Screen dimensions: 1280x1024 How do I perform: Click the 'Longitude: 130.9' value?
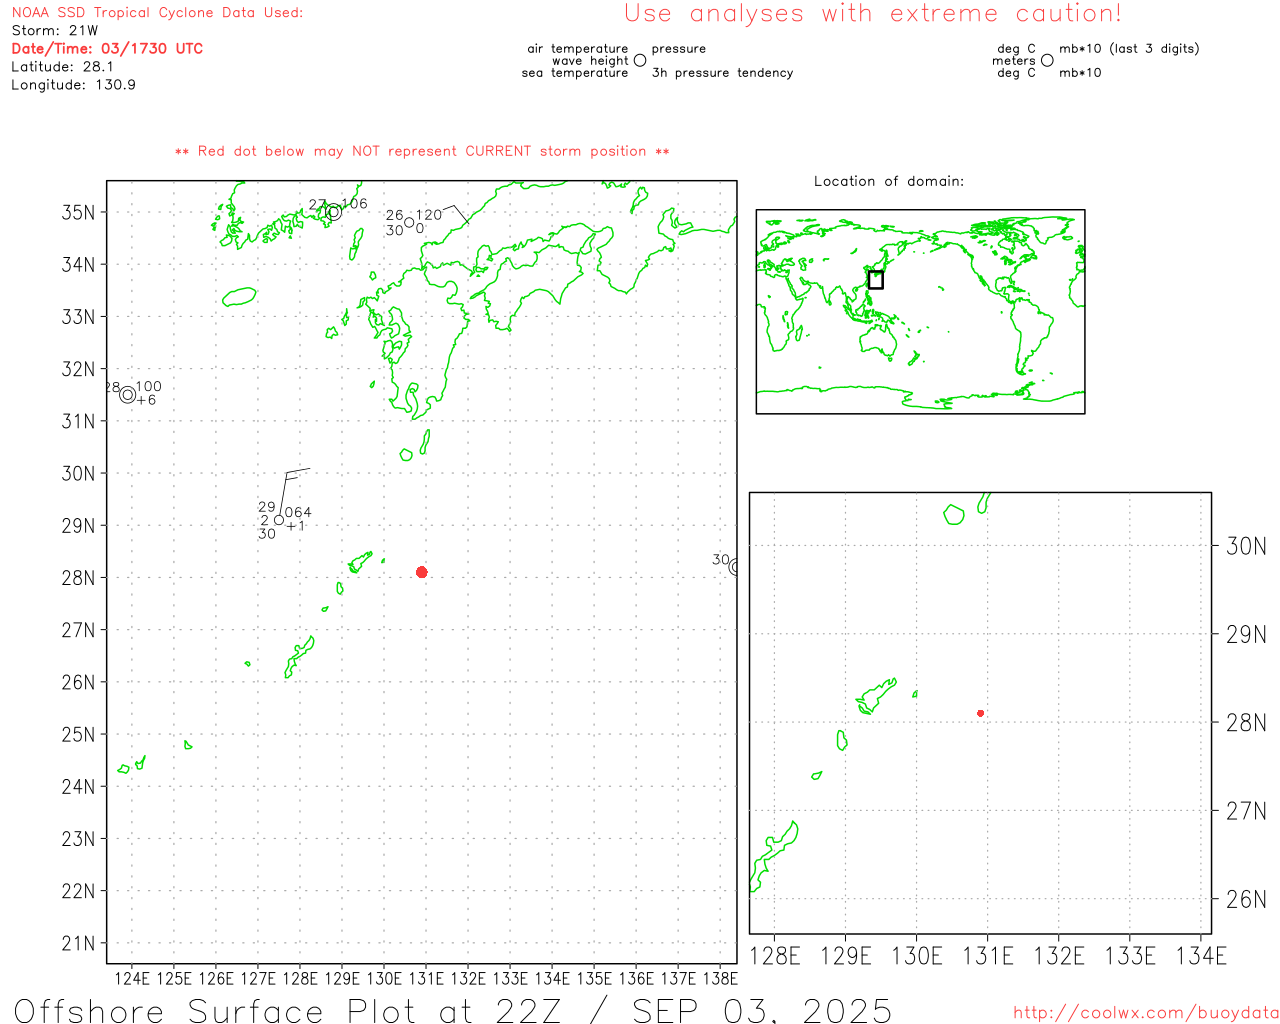coord(73,85)
